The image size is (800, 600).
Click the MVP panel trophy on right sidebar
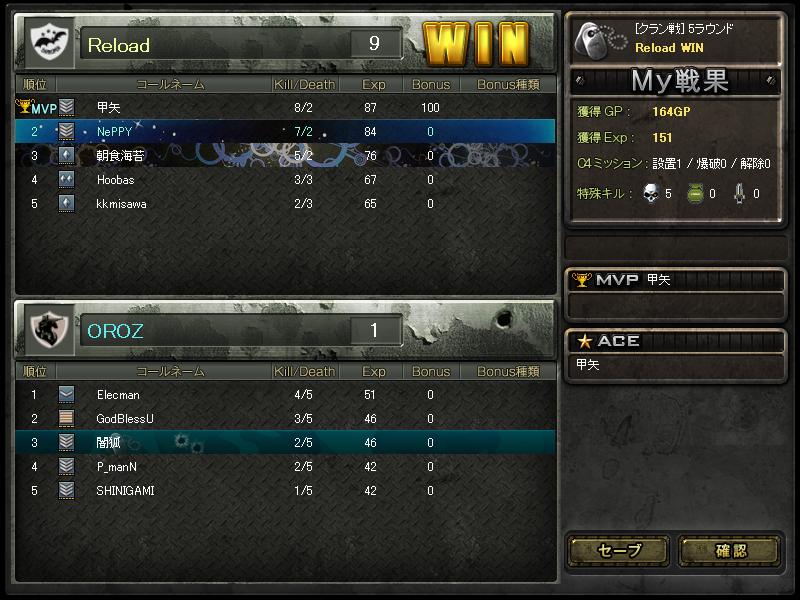[x=582, y=280]
